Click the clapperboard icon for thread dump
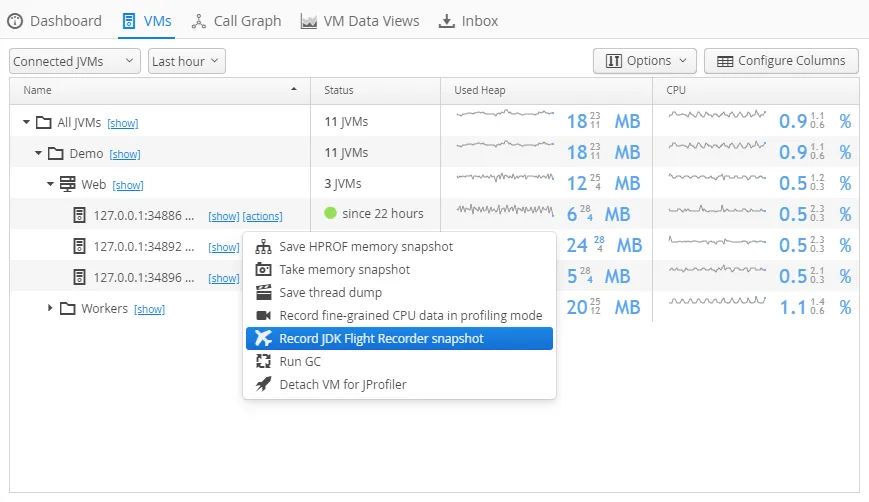 pyautogui.click(x=263, y=292)
